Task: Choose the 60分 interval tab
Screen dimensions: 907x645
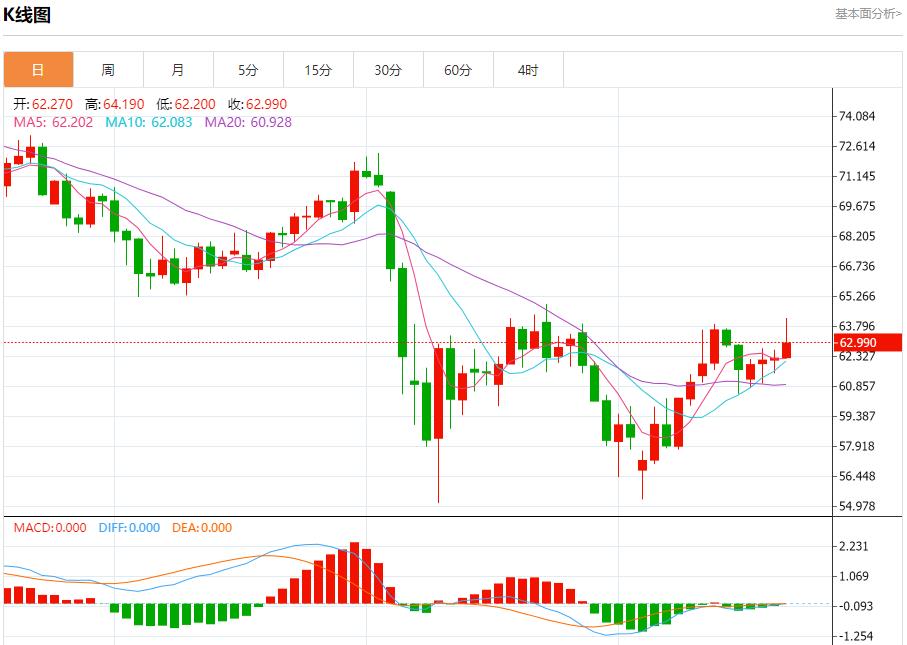Action: pyautogui.click(x=458, y=70)
